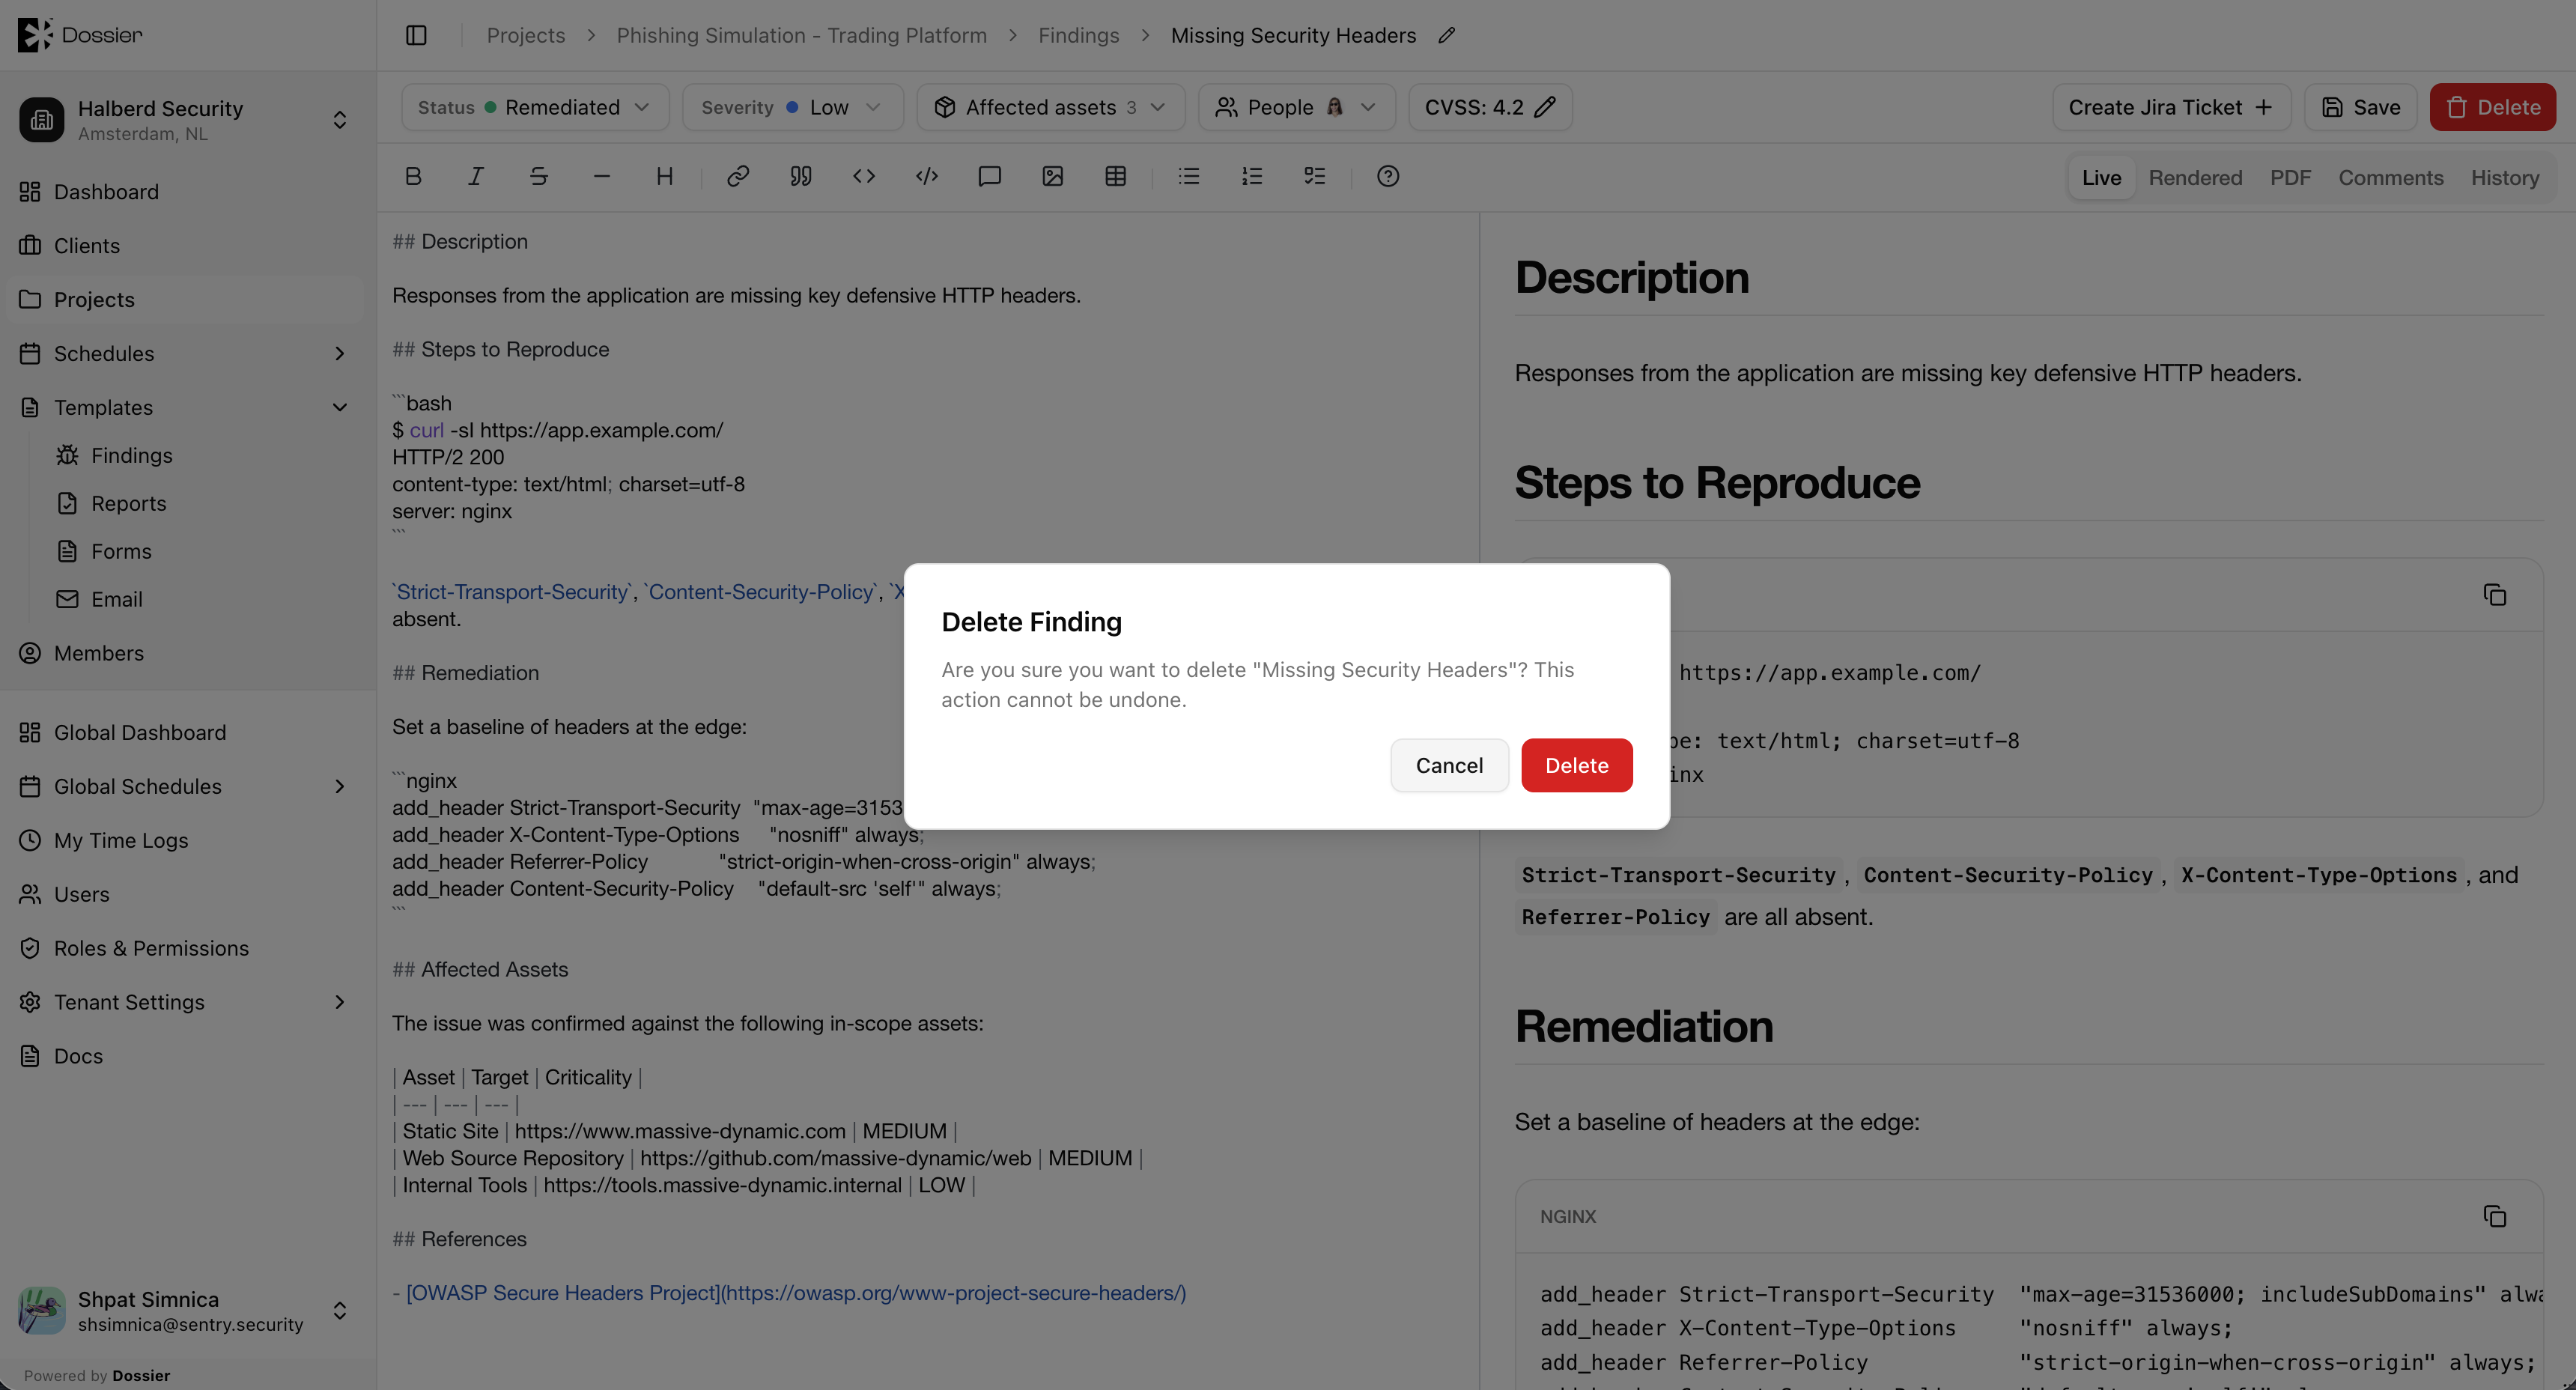Viewport: 2576px width, 1390px height.
Task: Apply strikethrough formatting
Action: point(539,176)
